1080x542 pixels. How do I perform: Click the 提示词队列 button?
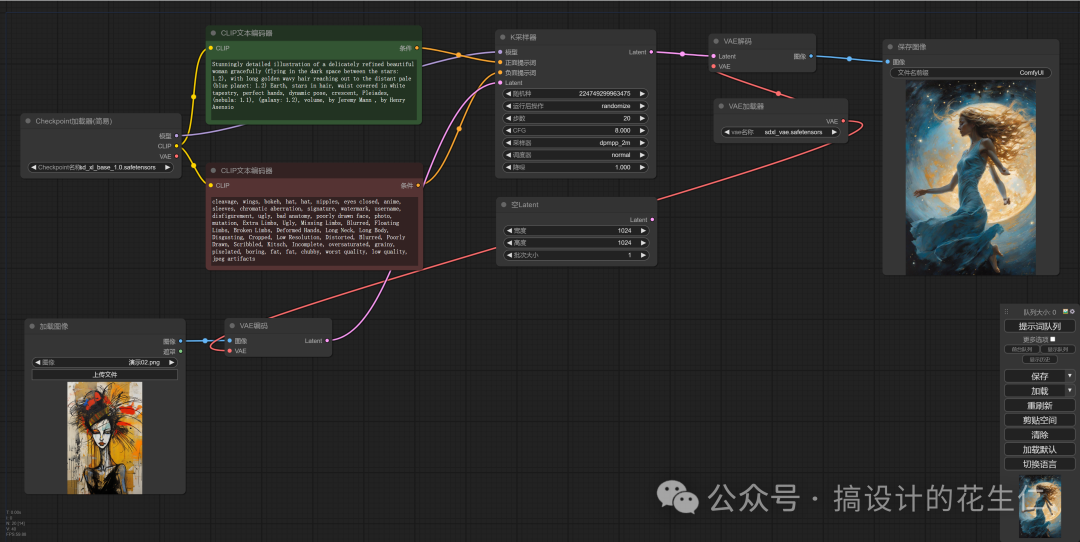1039,326
